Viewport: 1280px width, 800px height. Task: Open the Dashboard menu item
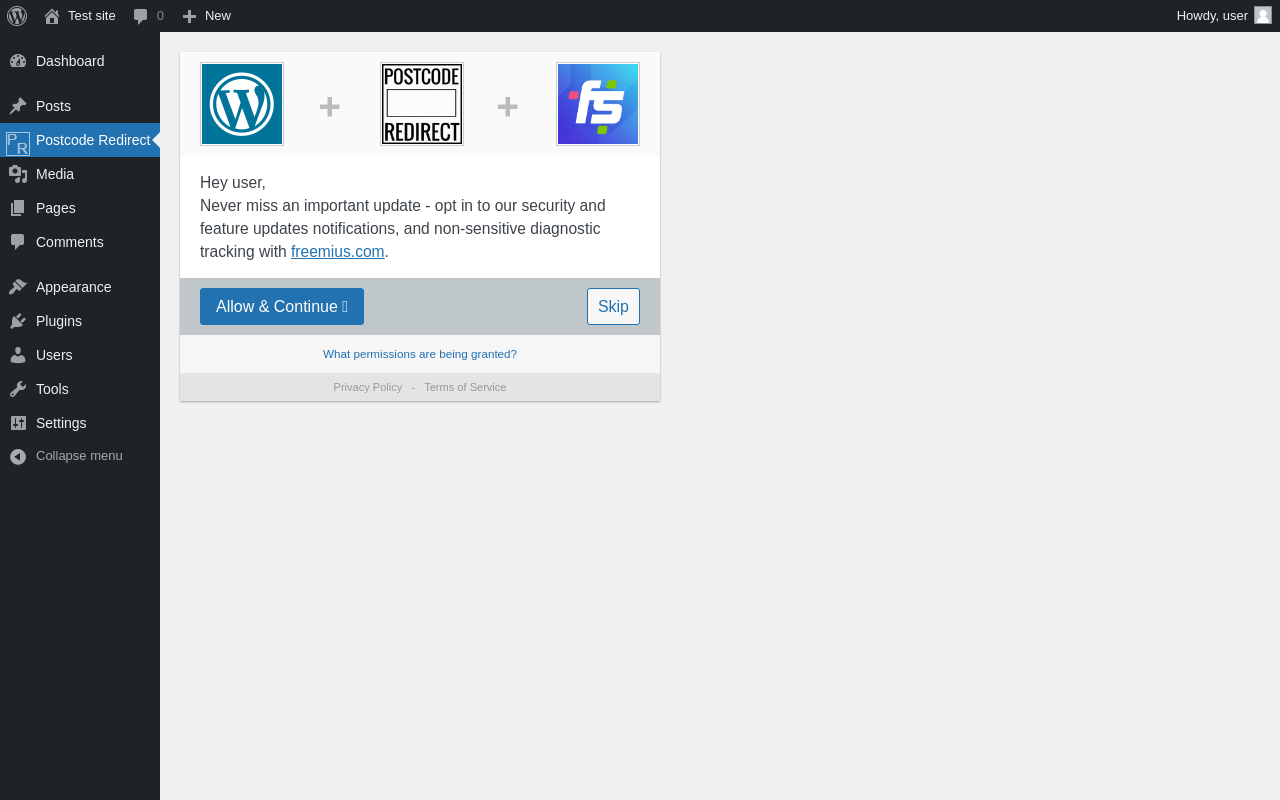pyautogui.click(x=80, y=61)
